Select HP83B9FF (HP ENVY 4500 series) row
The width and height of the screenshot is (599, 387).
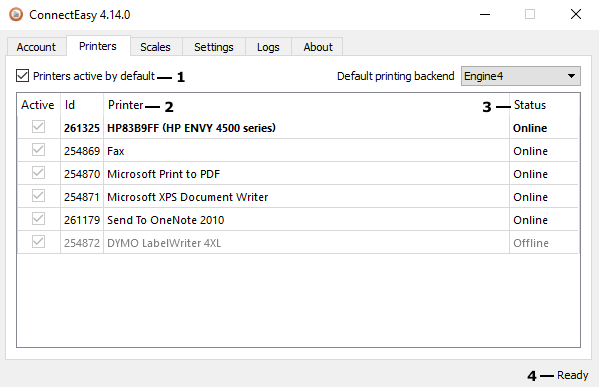[x=298, y=128]
